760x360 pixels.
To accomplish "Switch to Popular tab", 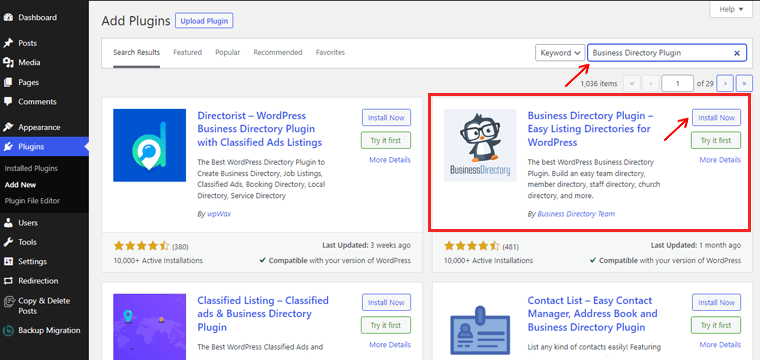I will (x=228, y=52).
